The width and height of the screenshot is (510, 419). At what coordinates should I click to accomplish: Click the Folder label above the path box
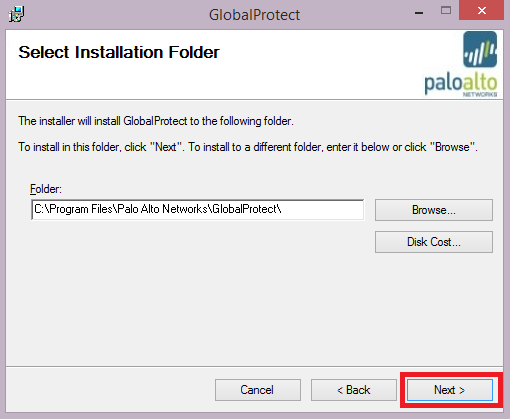pyautogui.click(x=46, y=189)
